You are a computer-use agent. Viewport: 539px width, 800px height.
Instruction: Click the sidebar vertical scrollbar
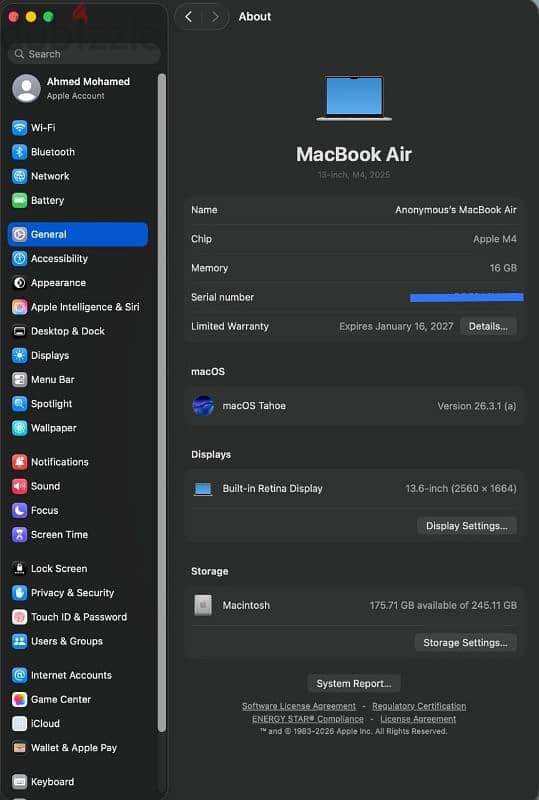pyautogui.click(x=162, y=403)
